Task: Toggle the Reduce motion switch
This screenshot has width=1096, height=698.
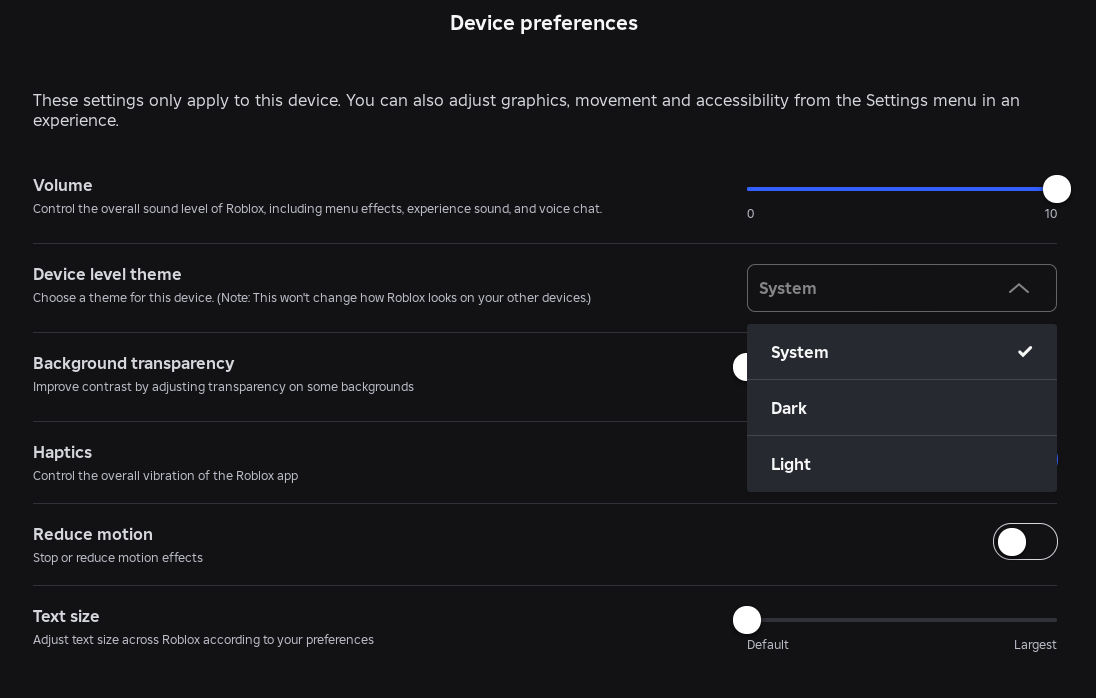Action: click(1024, 542)
